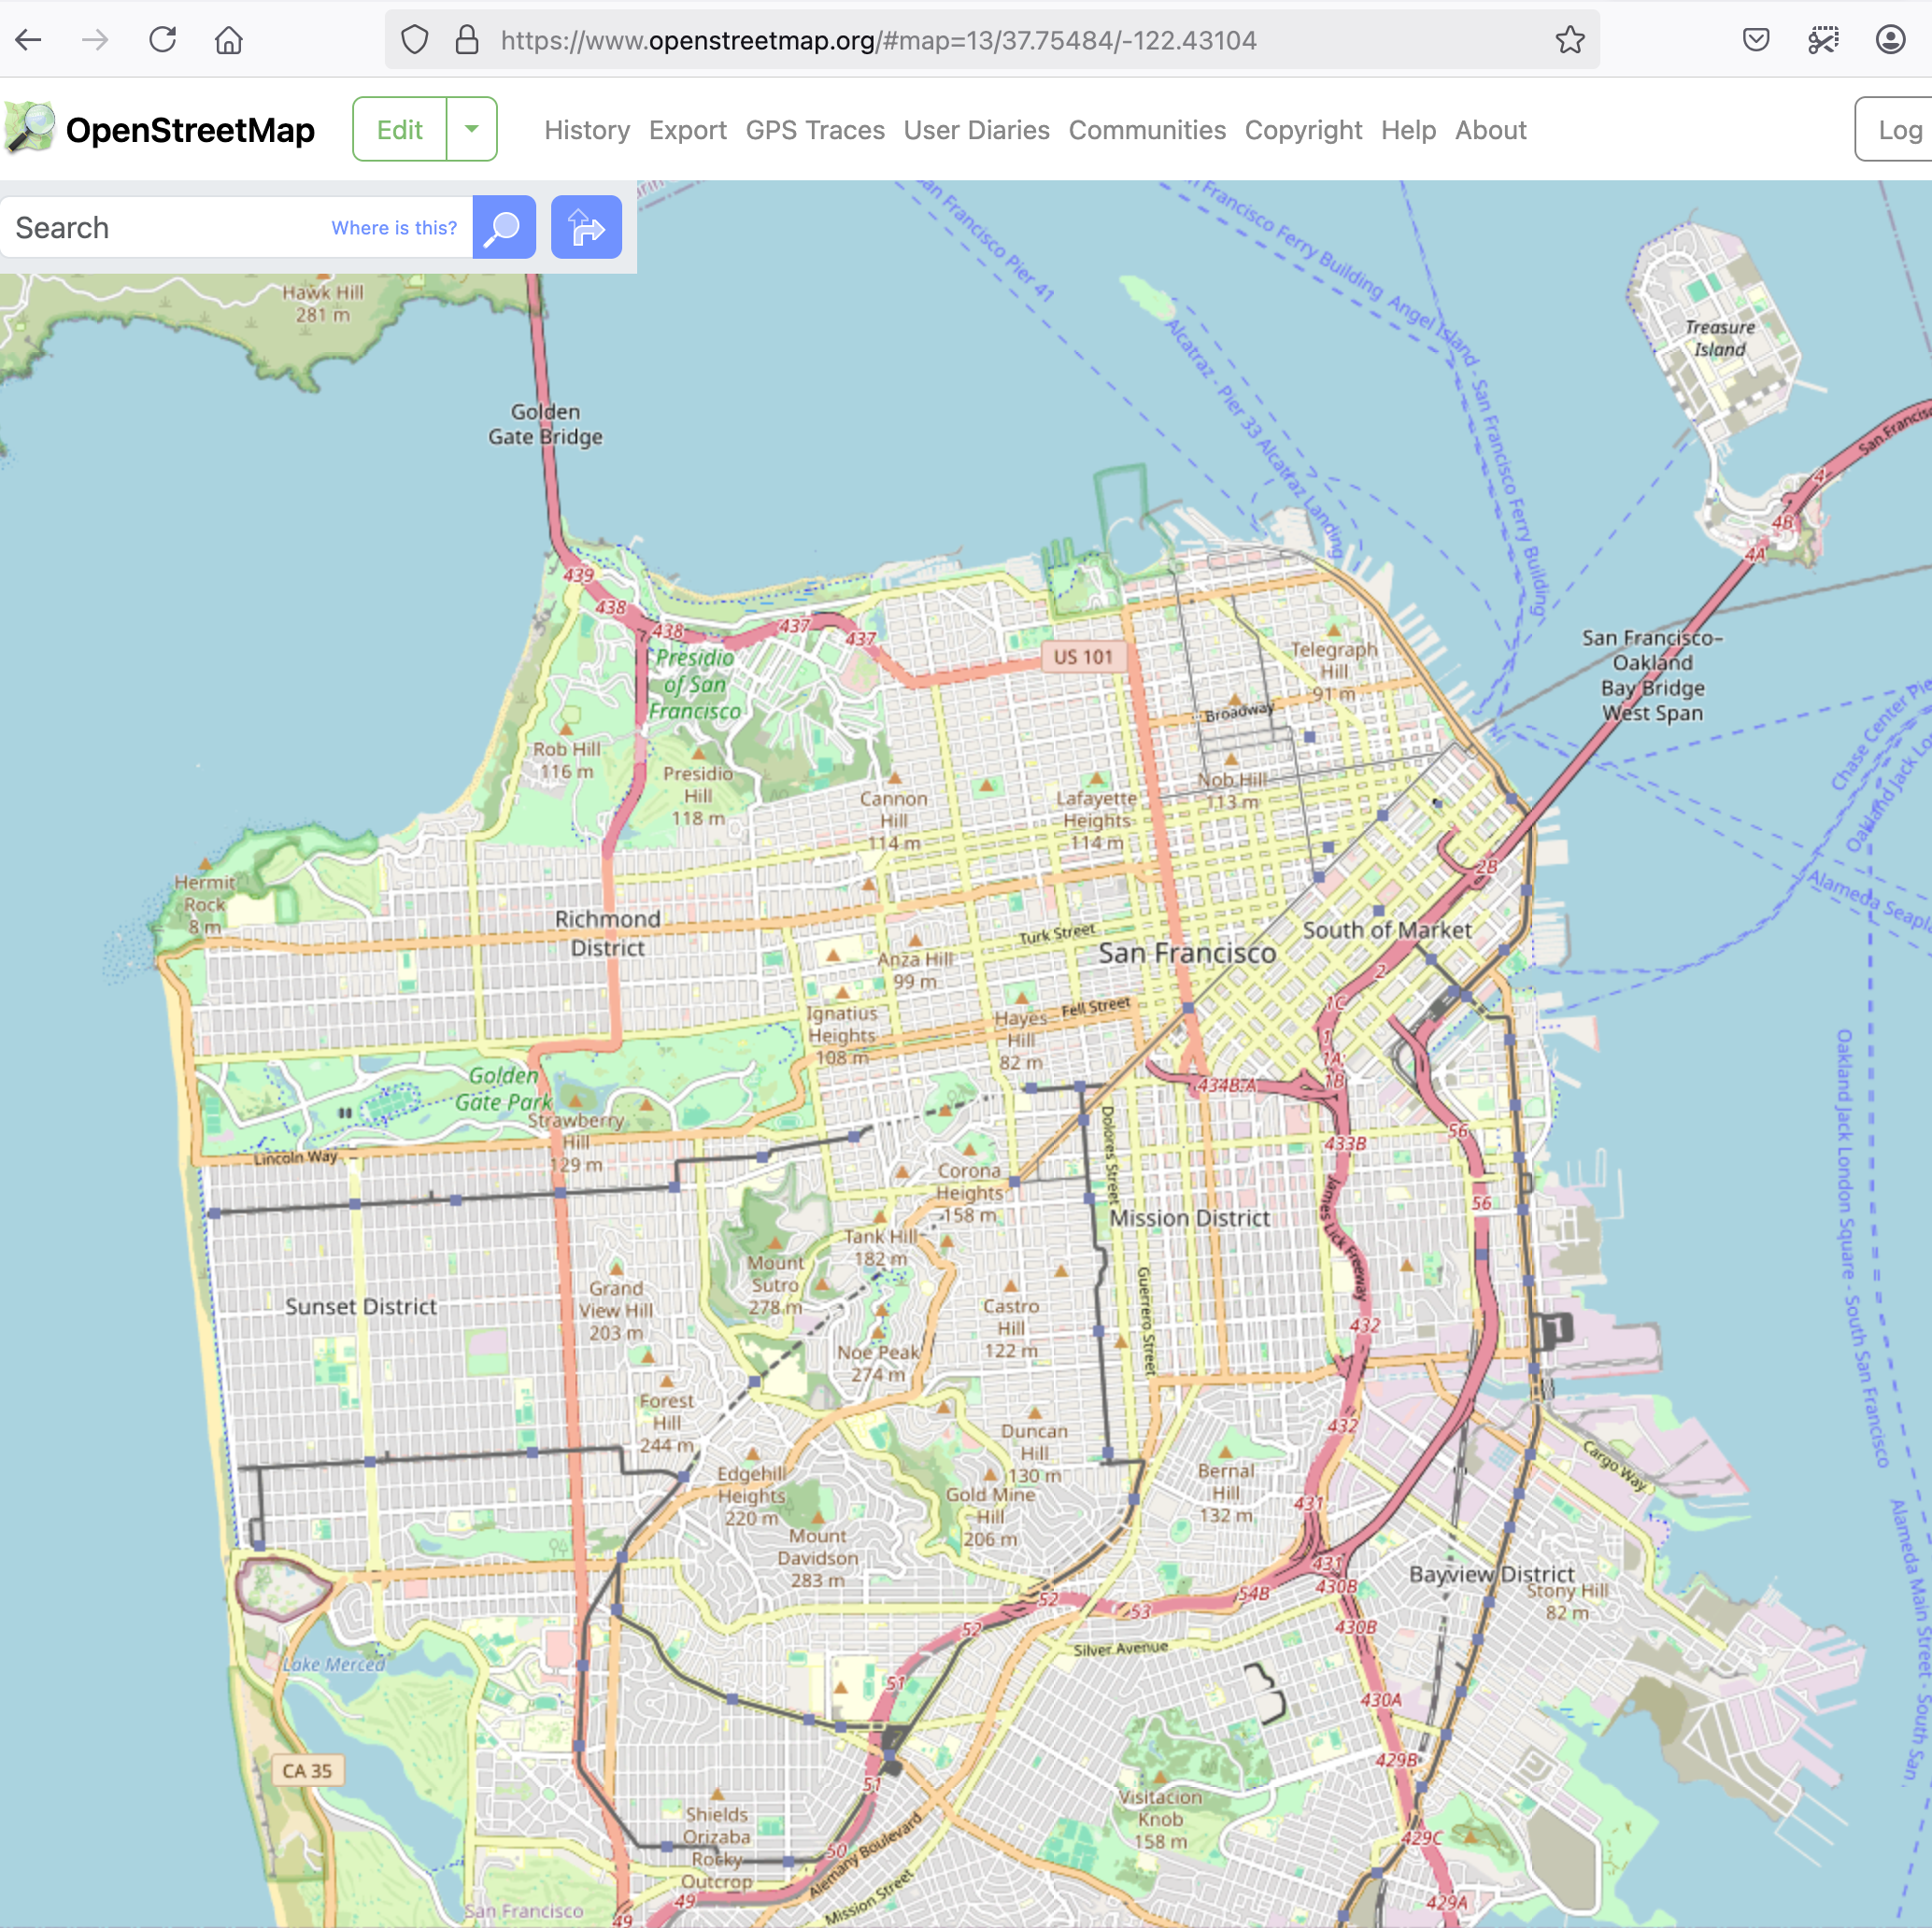Open User Diaries
The width and height of the screenshot is (1932, 1928).
click(976, 130)
